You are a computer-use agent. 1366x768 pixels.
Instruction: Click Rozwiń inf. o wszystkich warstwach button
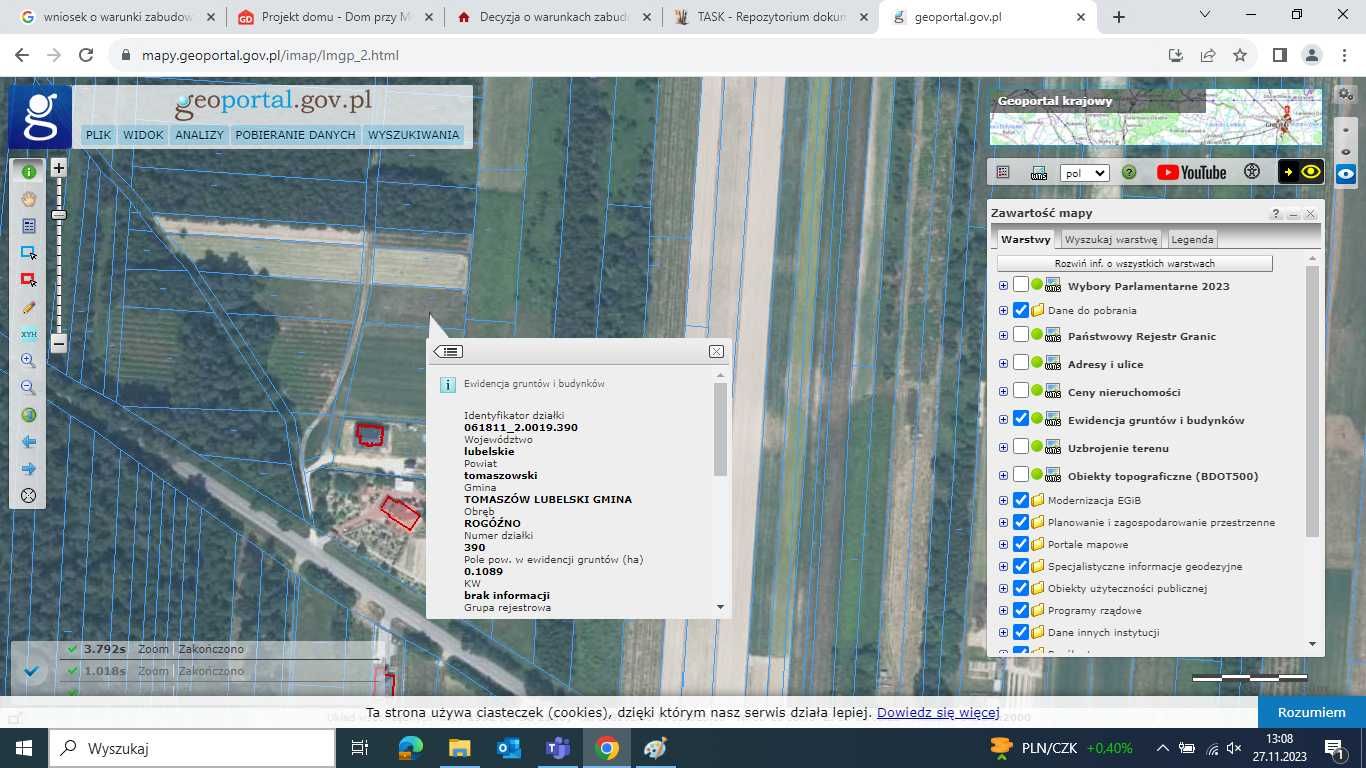point(1134,263)
